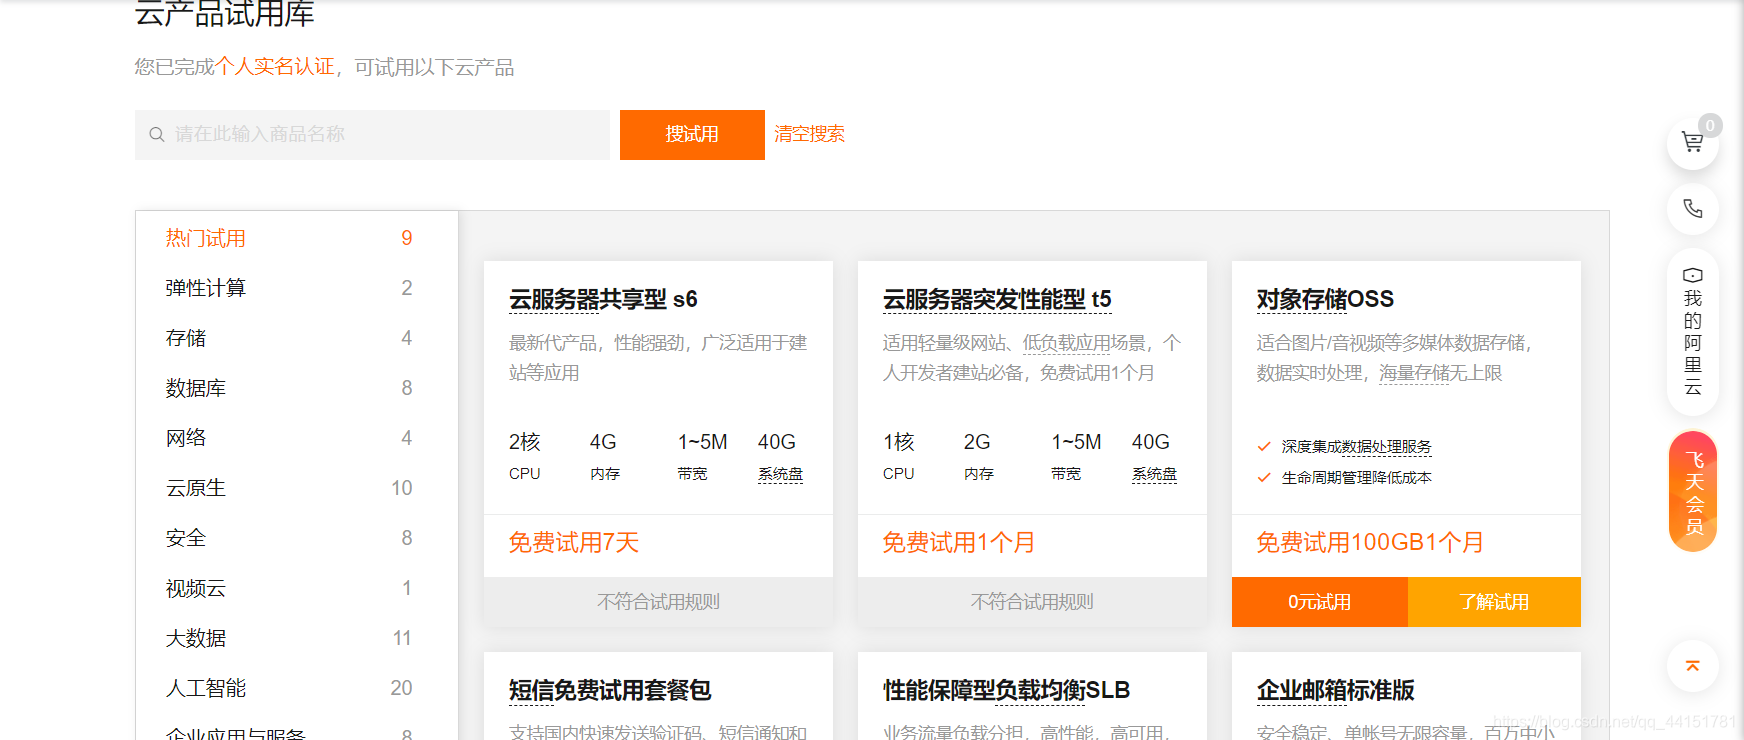Open the 云服务器突发性能型 t5 title
This screenshot has height=740, width=1744.
[x=997, y=299]
